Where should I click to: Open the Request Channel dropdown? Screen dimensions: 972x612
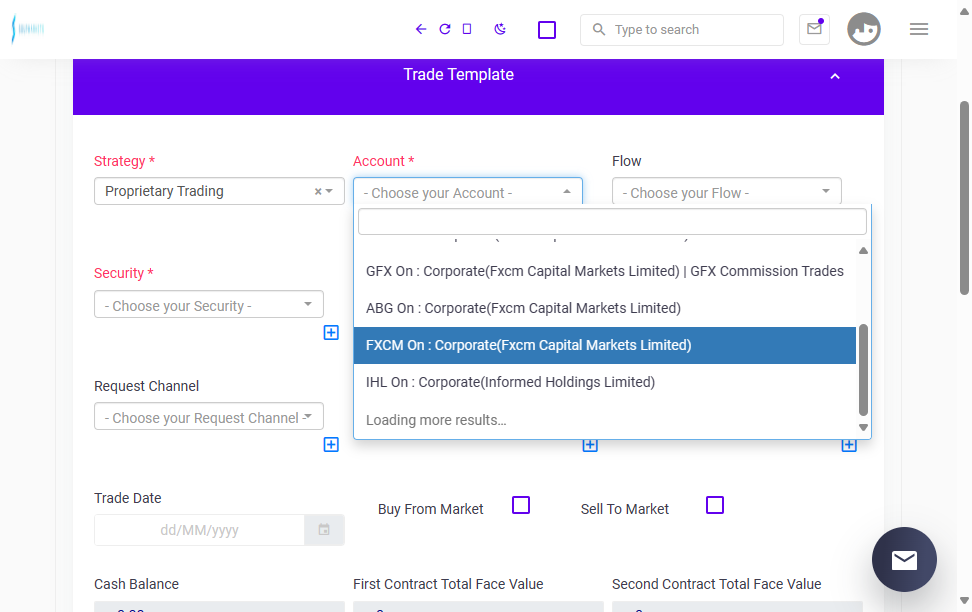(209, 417)
